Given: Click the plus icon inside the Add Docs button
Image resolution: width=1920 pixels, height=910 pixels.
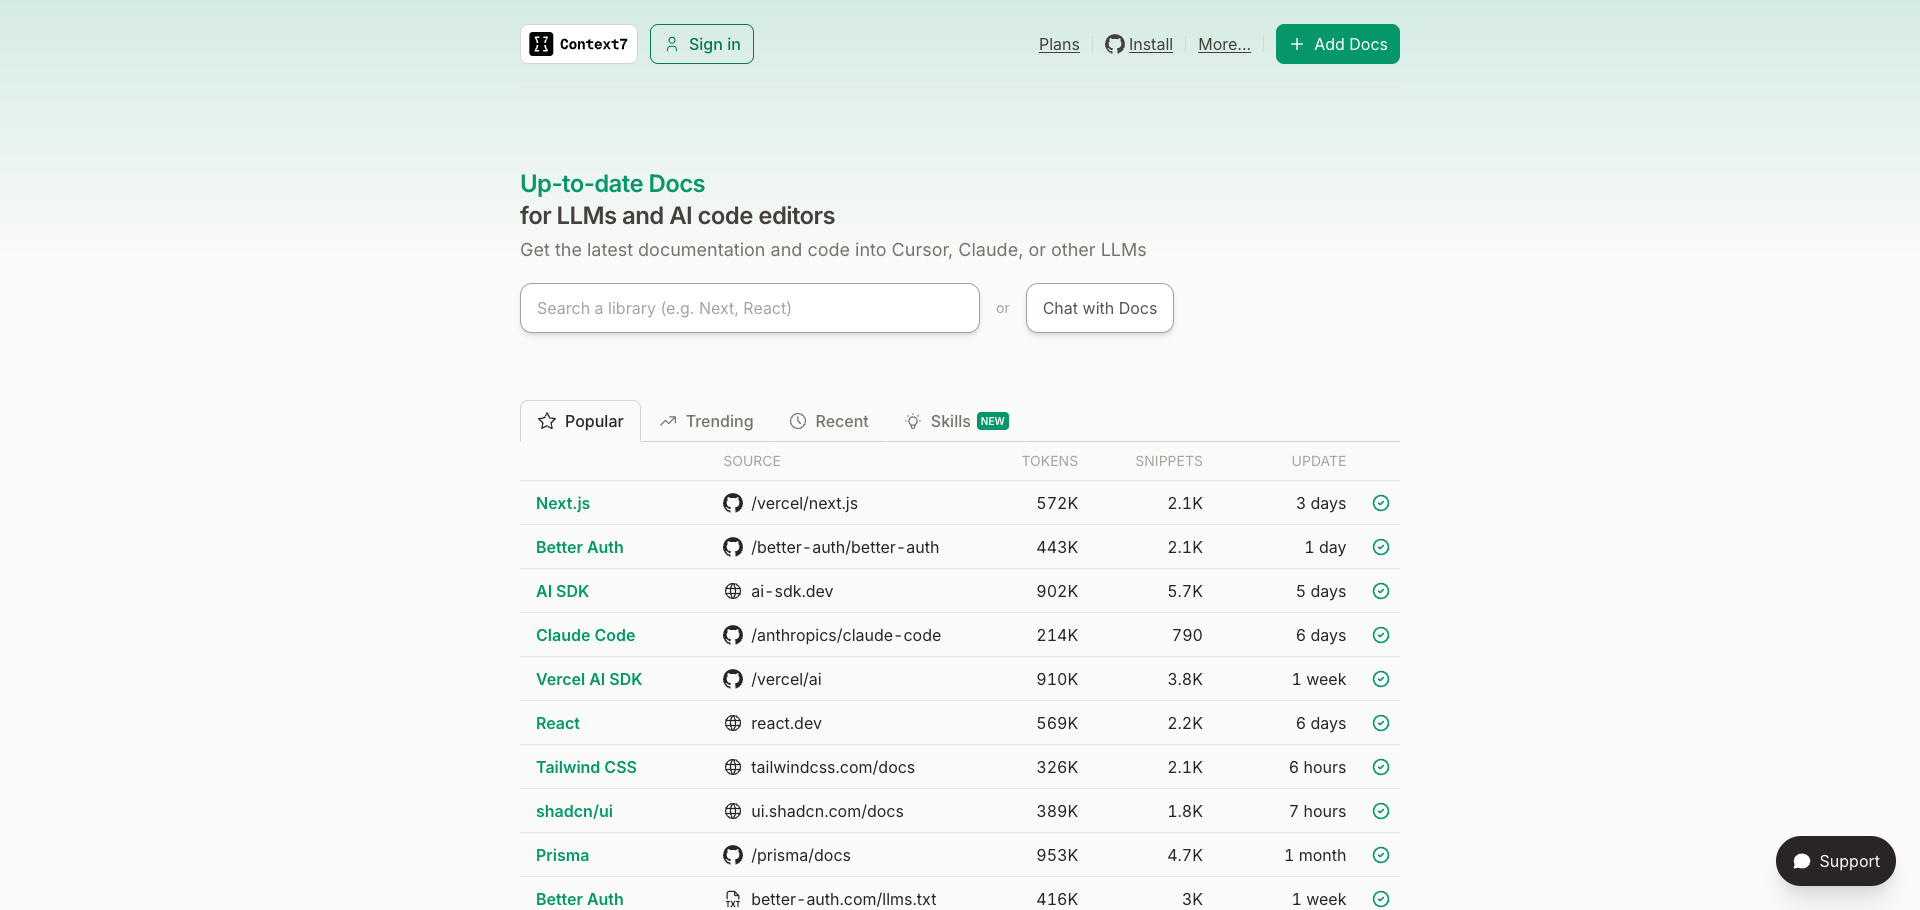Looking at the screenshot, I should coord(1296,44).
